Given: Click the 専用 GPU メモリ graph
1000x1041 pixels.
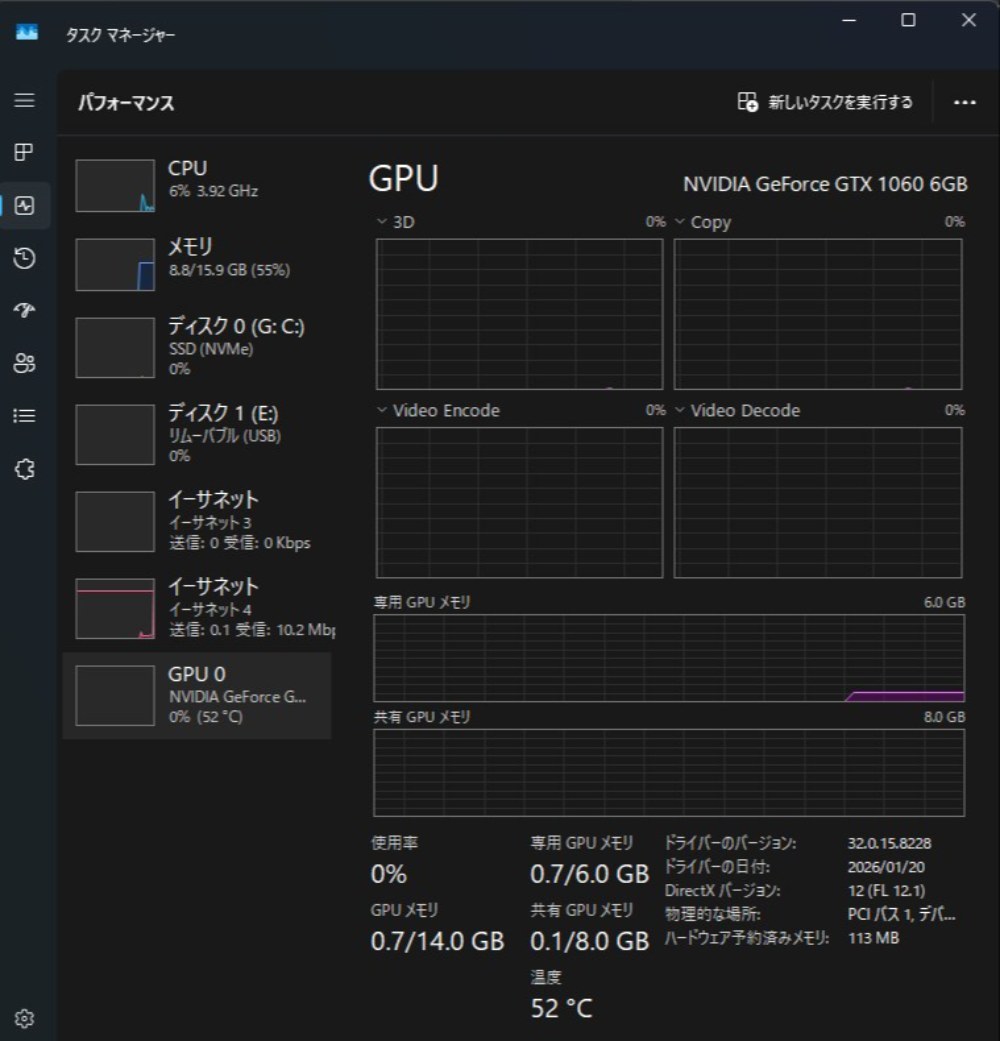Looking at the screenshot, I should pyautogui.click(x=669, y=658).
